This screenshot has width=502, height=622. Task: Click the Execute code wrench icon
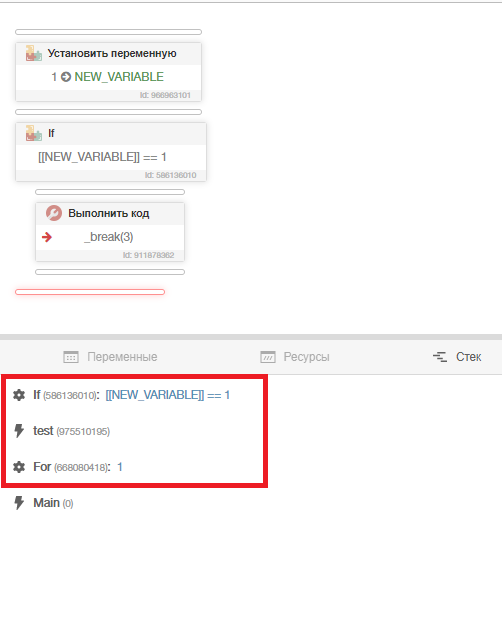[54, 213]
